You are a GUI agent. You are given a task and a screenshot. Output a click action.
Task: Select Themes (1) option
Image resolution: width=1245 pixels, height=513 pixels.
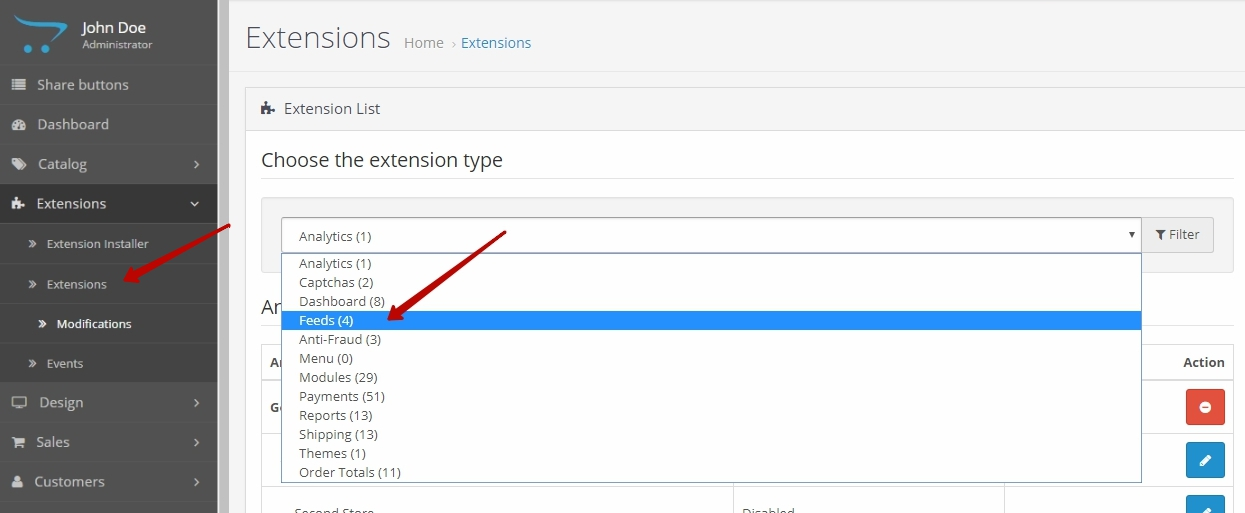(x=711, y=454)
